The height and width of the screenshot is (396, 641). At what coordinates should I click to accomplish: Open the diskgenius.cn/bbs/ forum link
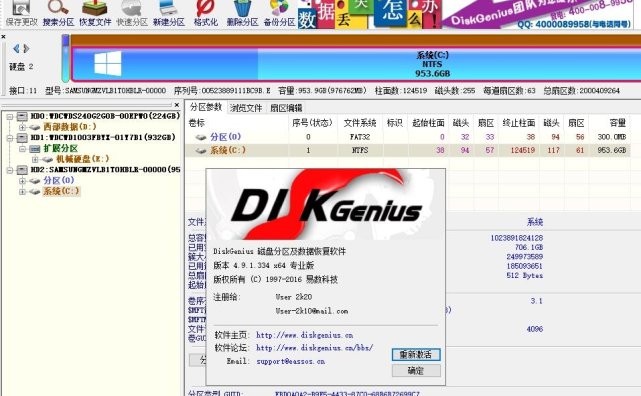pyautogui.click(x=314, y=348)
